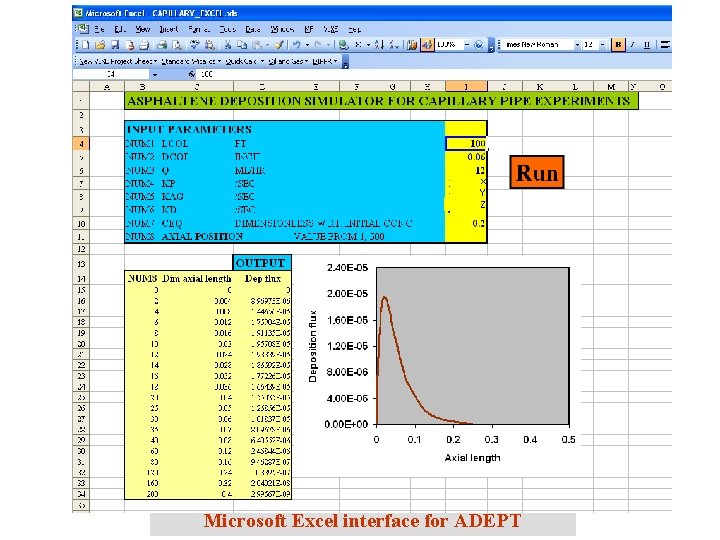The image size is (720, 540).
Task: Select column K header
Action: point(540,86)
